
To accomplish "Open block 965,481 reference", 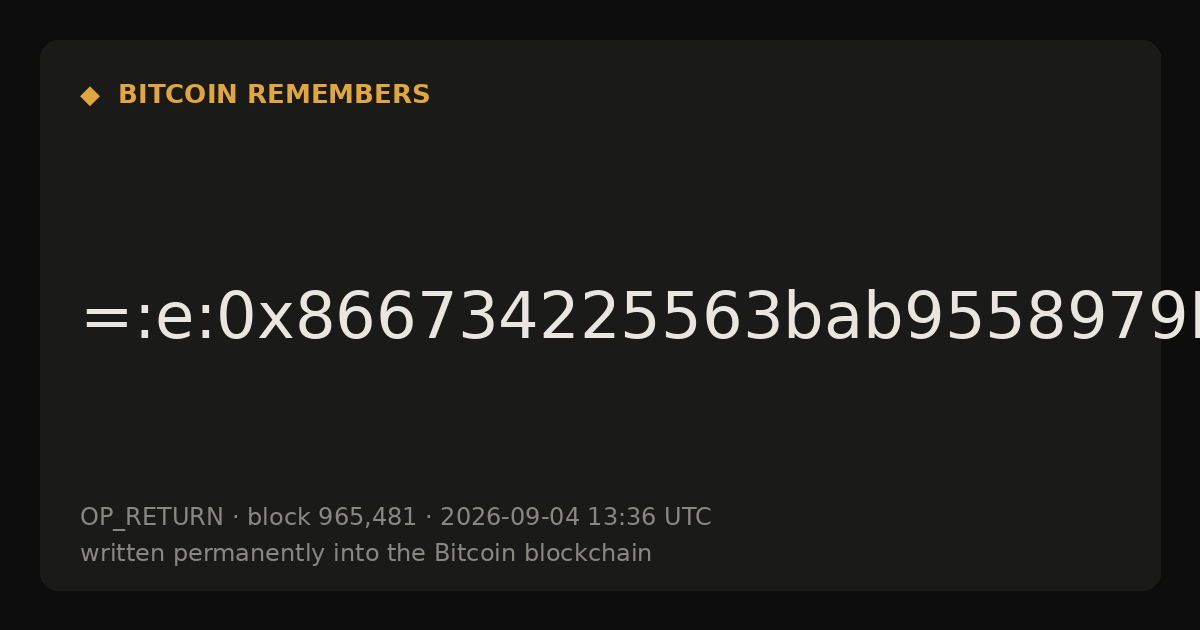I will (x=331, y=517).
